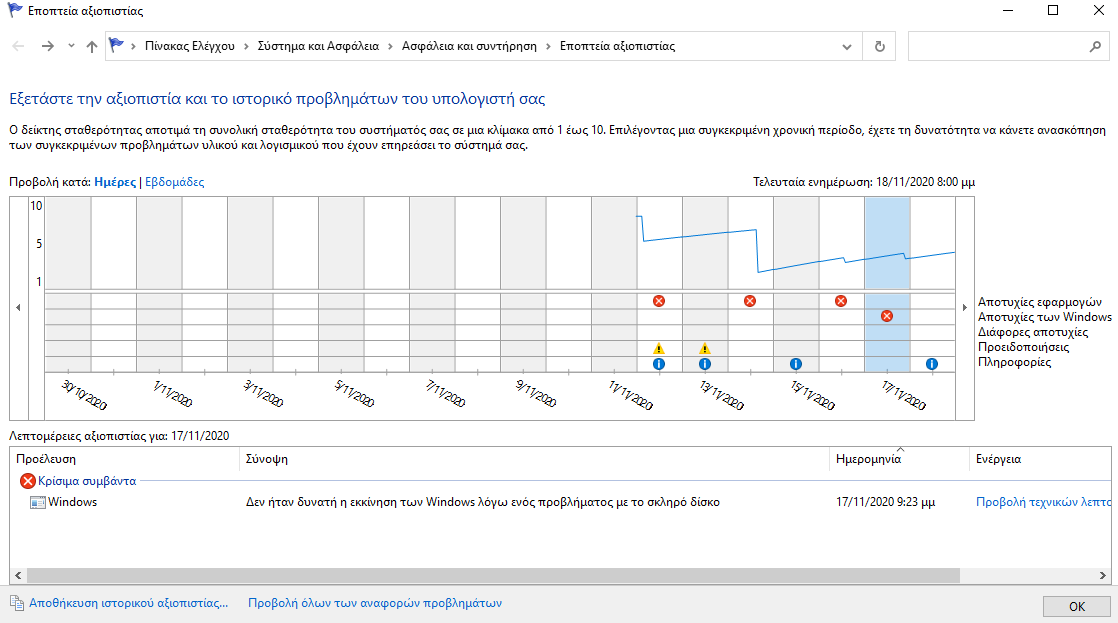Refresh the address bar location
The width and height of the screenshot is (1118, 623).
[879, 46]
